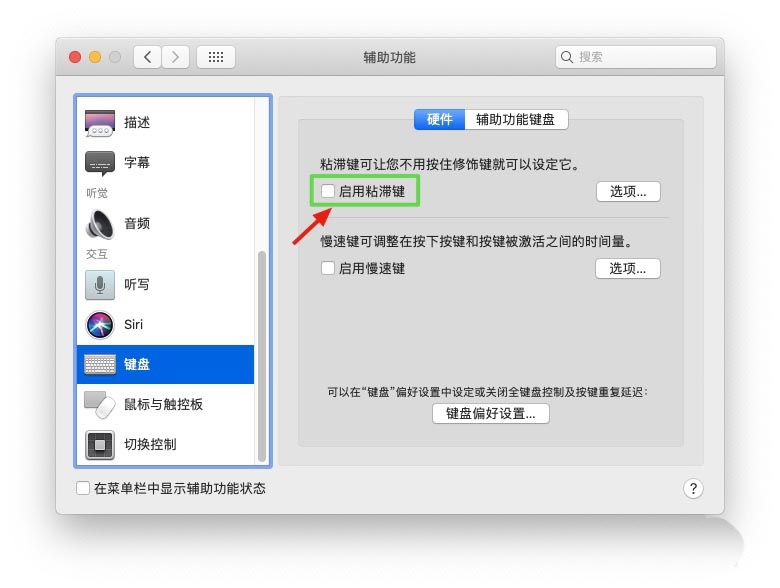Switch to the 硬件 tab
The image size is (780, 588).
click(x=439, y=119)
